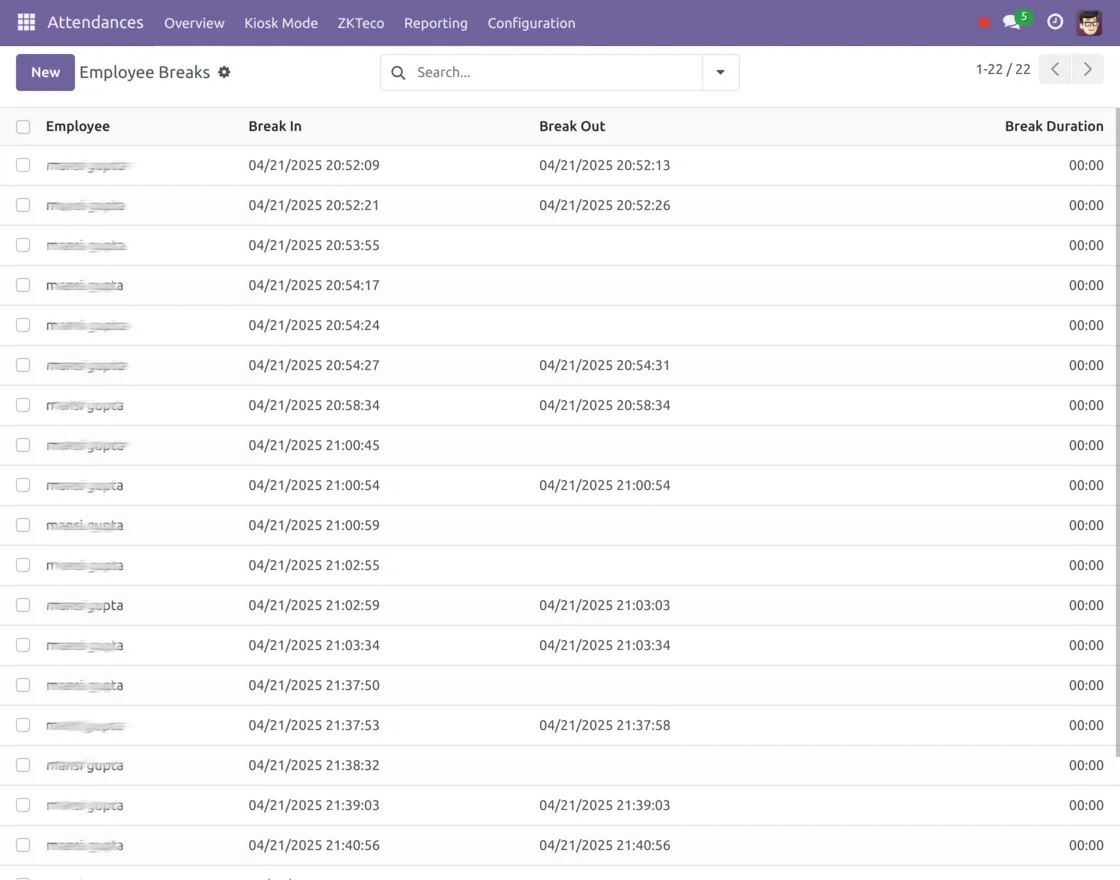Viewport: 1120px width, 880px height.
Task: Open the clock activities icon
Action: coord(1055,22)
